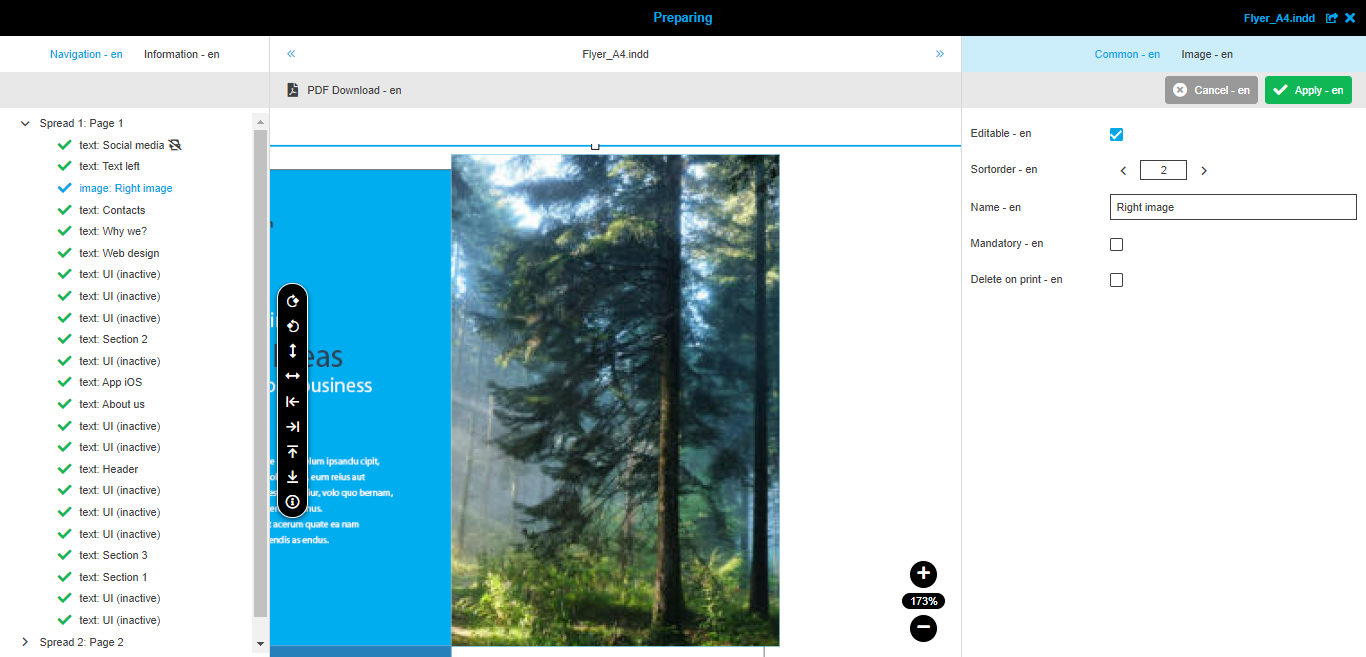Click the Name input field
This screenshot has height=657, width=1366.
click(1233, 207)
